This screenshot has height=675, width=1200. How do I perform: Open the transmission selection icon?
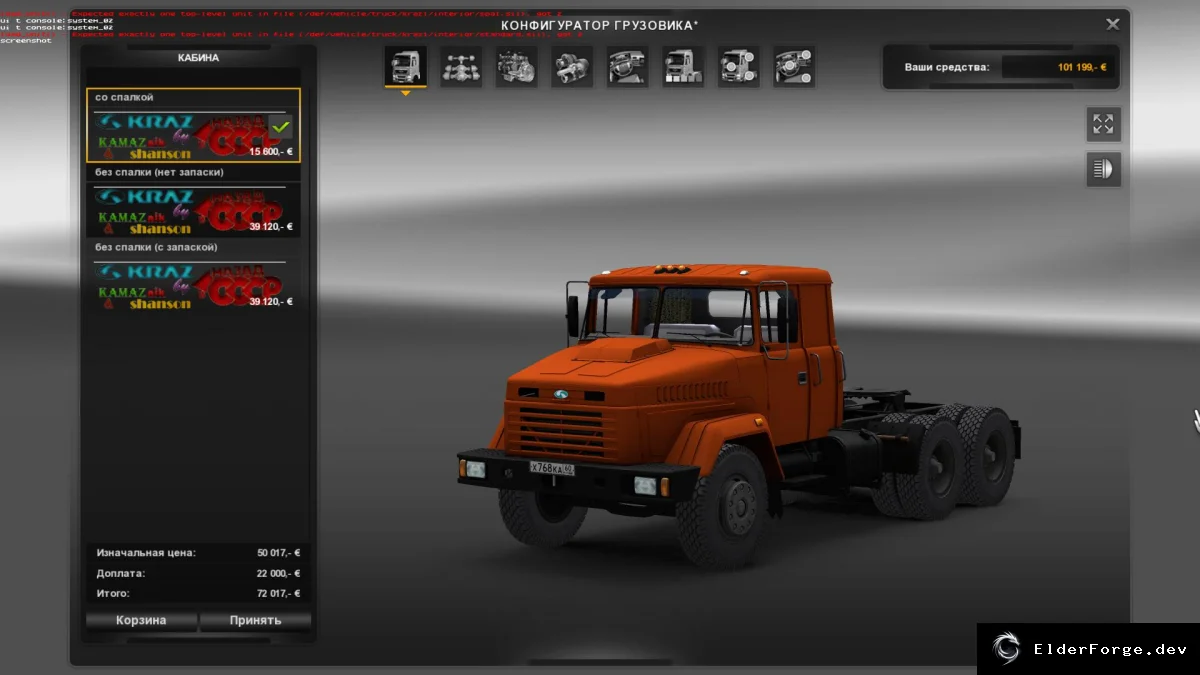572,67
